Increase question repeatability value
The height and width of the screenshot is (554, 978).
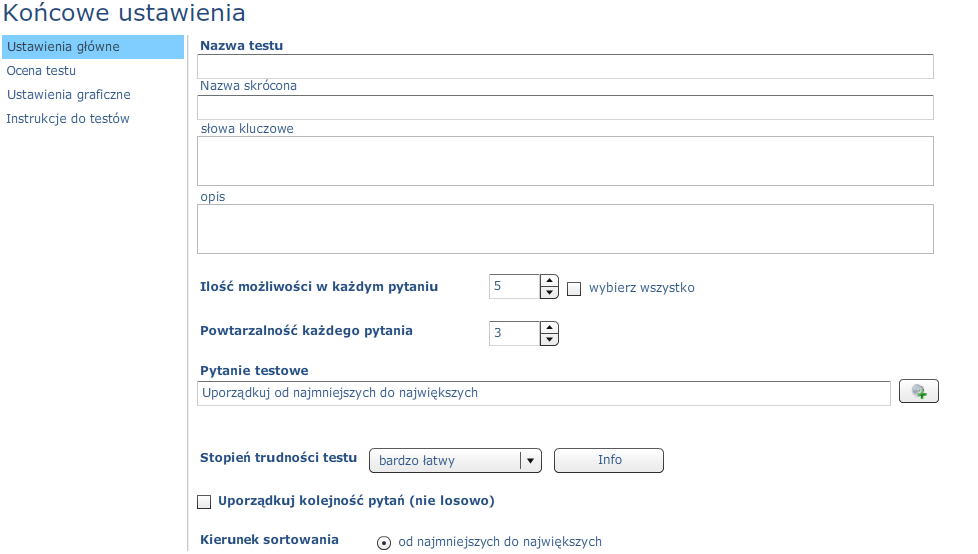[549, 328]
